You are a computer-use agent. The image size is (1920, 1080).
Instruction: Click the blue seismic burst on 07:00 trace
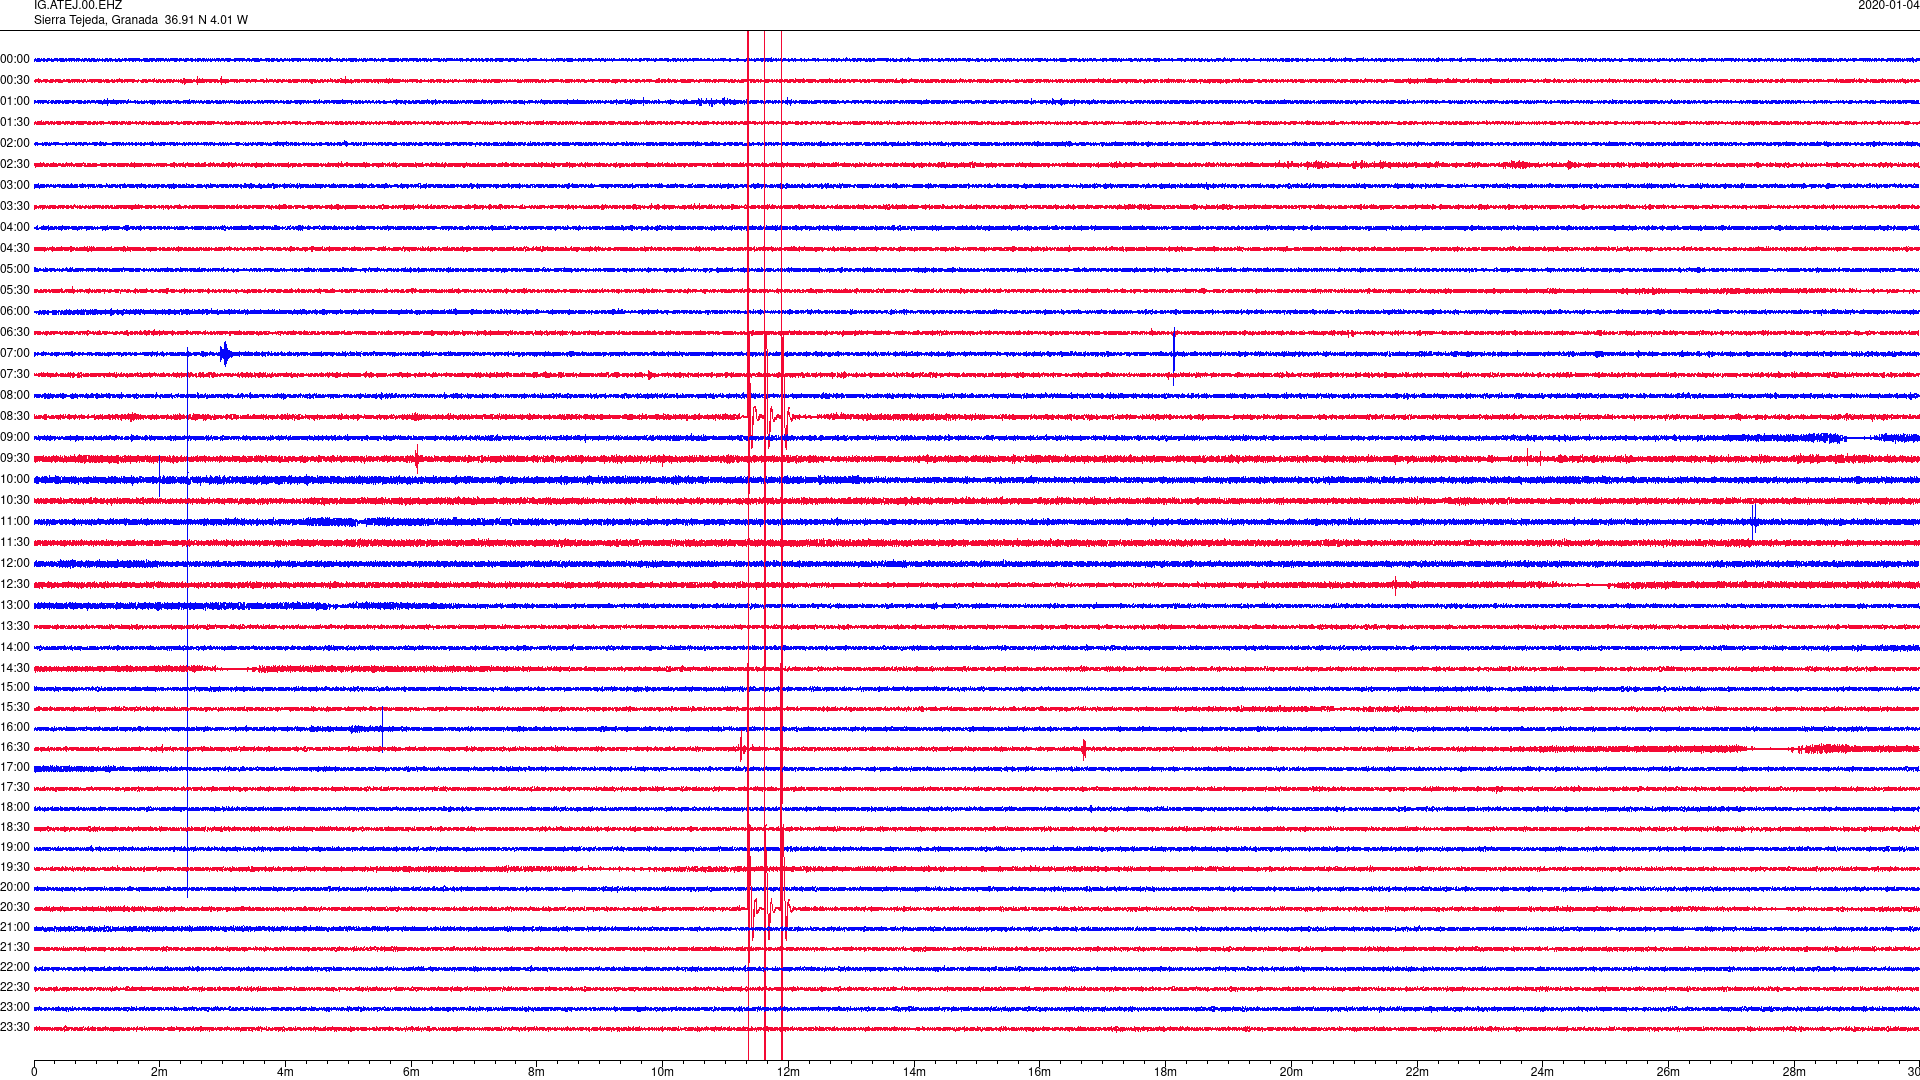coord(226,353)
